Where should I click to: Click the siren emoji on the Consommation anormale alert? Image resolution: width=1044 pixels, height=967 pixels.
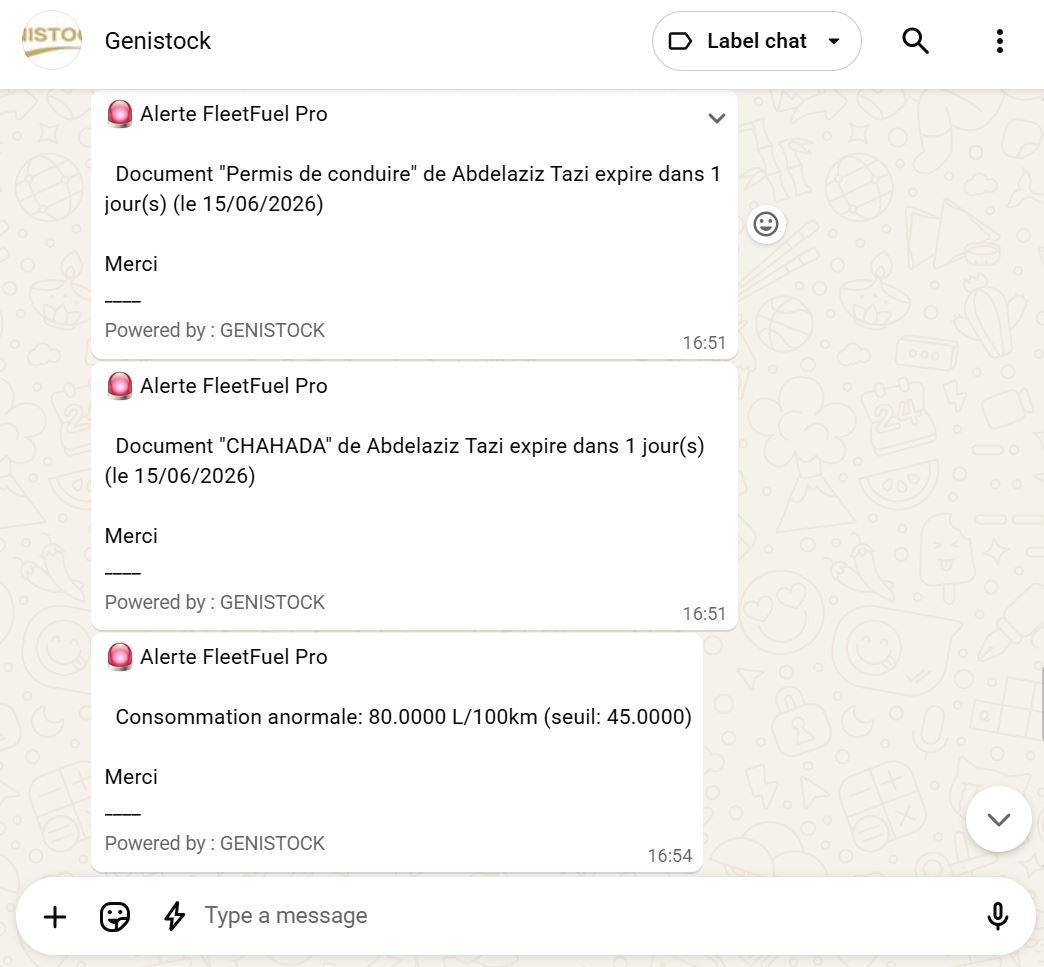tap(120, 657)
